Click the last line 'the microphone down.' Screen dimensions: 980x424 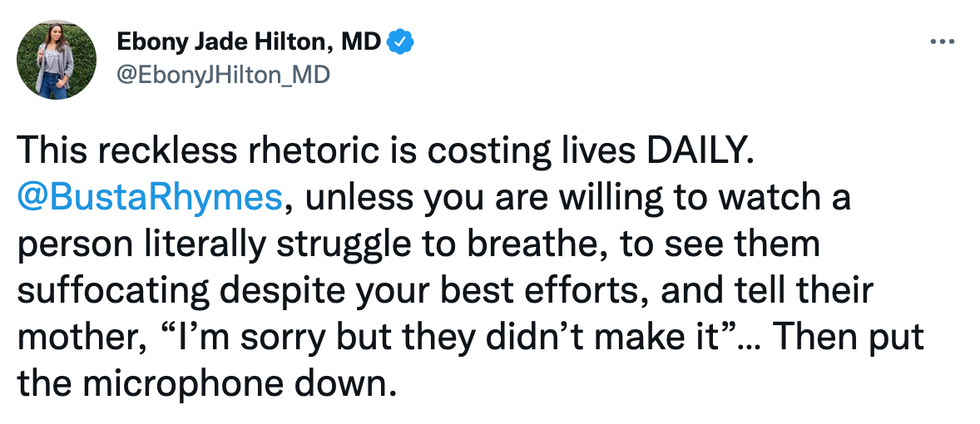pos(202,383)
